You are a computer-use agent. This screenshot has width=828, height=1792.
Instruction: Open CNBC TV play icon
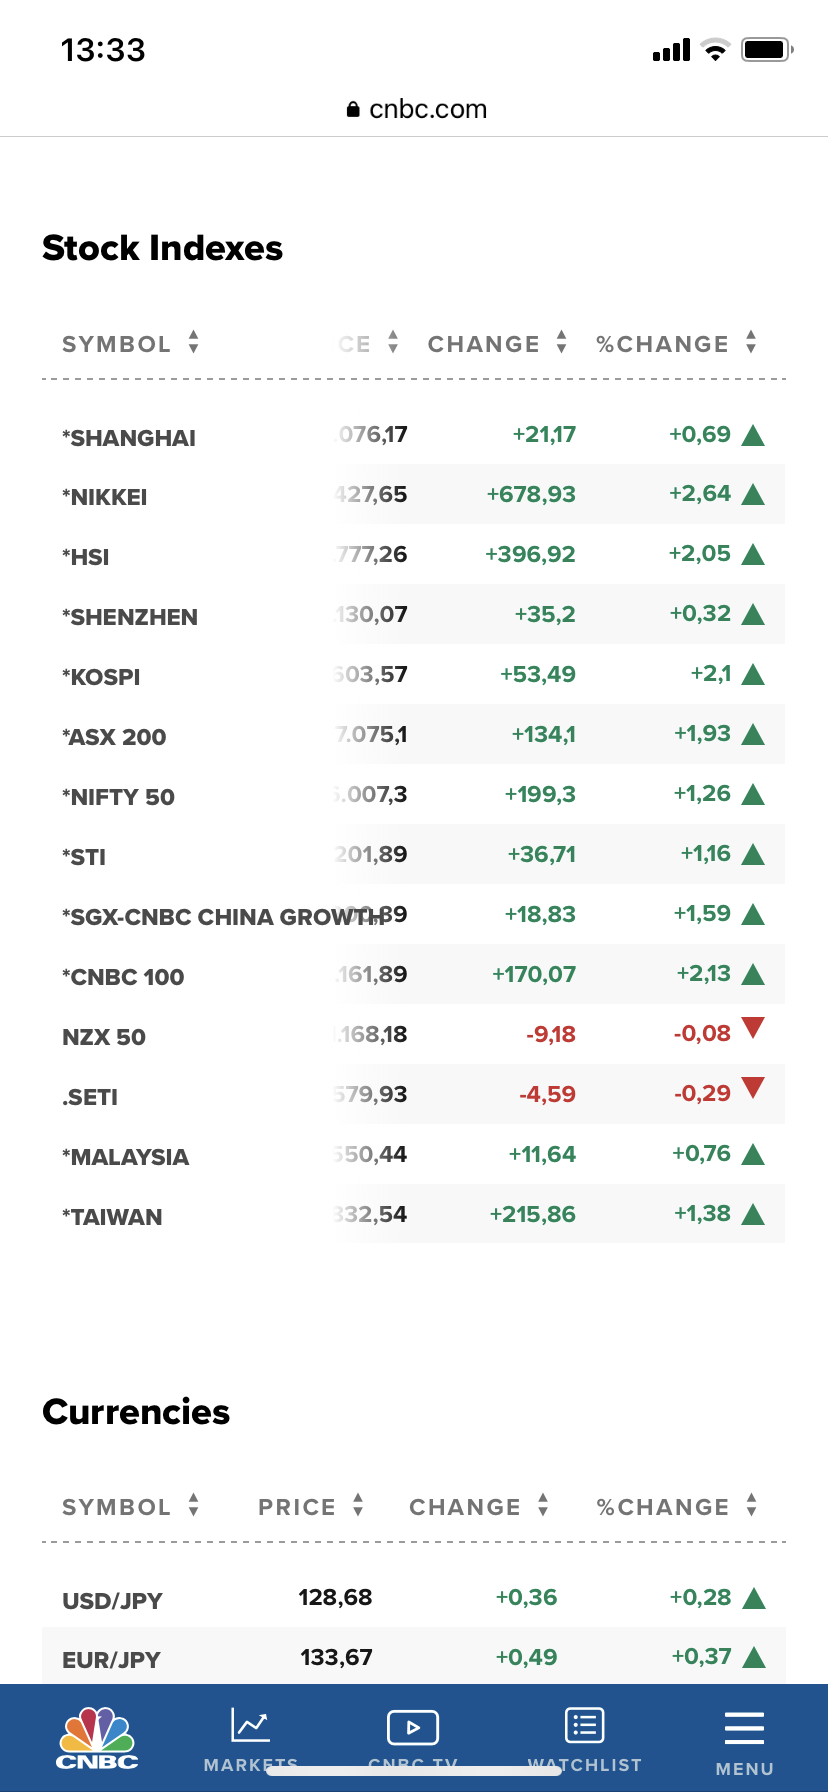412,1727
